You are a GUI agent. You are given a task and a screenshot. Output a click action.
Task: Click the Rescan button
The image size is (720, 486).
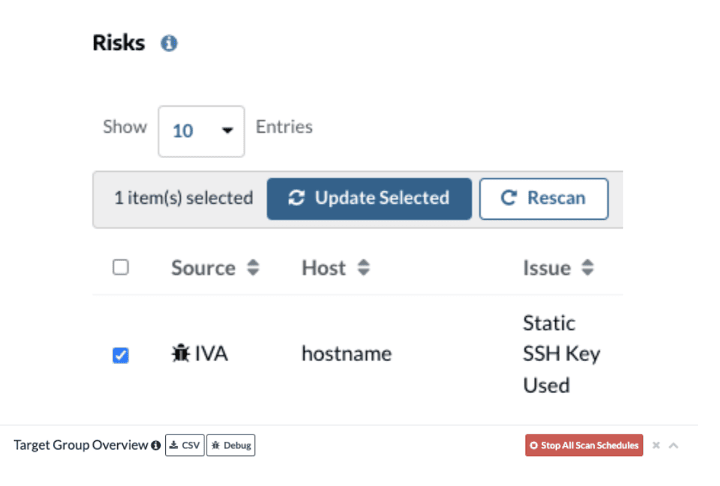(544, 198)
